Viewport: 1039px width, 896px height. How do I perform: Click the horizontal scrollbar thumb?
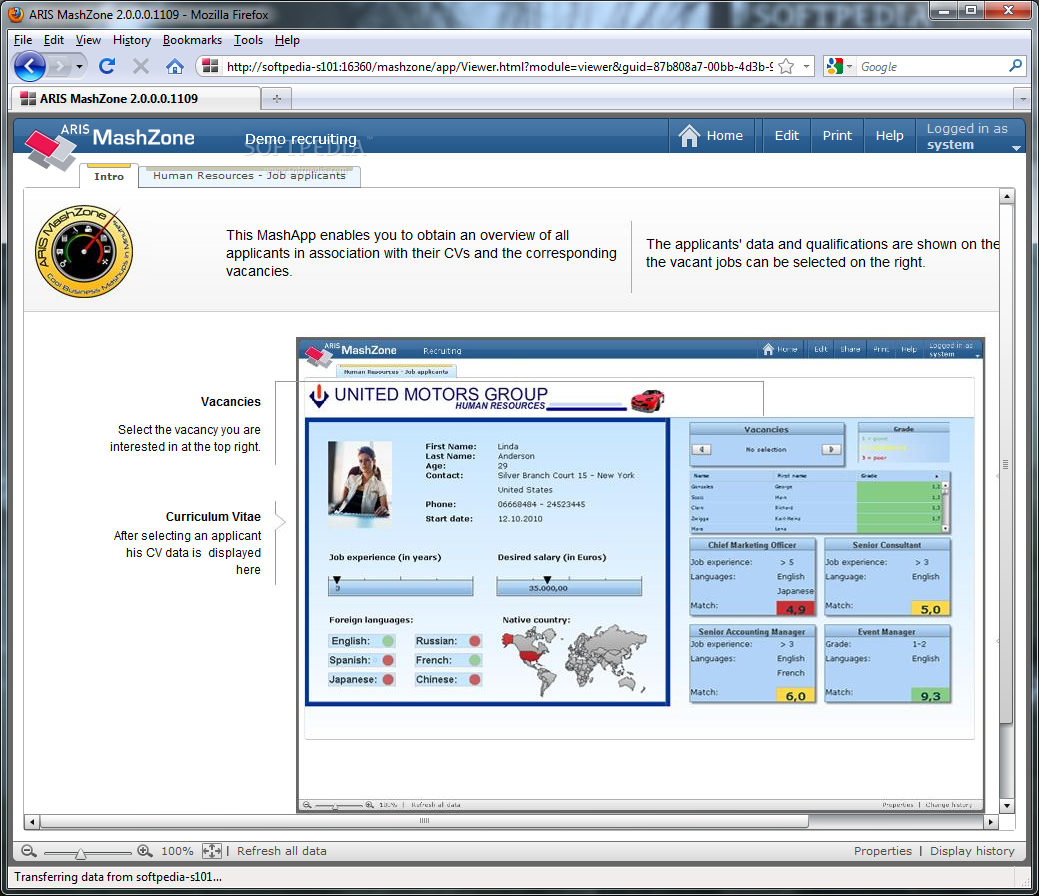[x=424, y=822]
